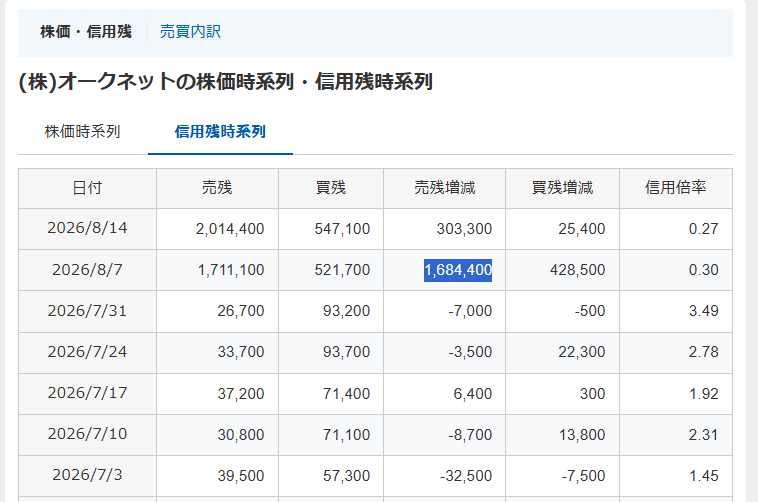Click the 売残 column header
Viewport: 758px width, 502px height.
tap(217, 188)
